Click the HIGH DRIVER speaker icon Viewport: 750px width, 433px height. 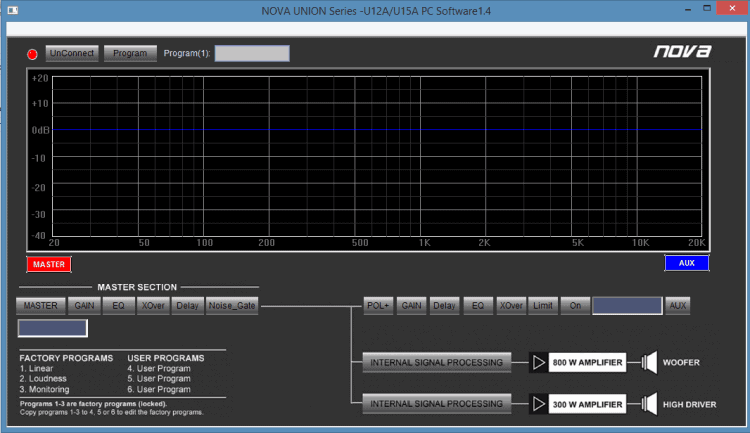tap(650, 404)
